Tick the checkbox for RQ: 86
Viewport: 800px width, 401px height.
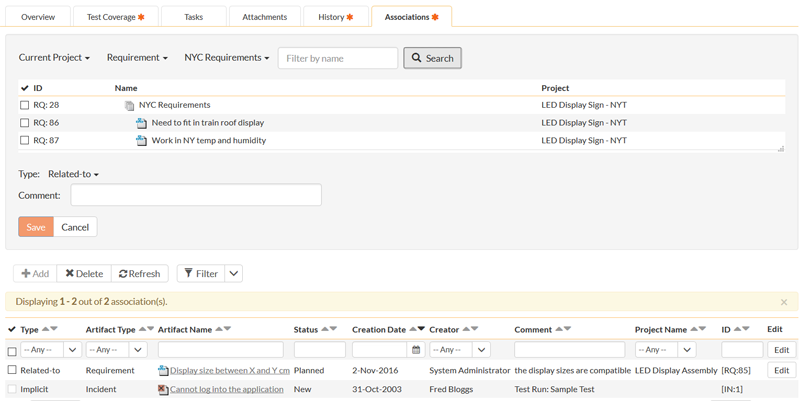25,123
